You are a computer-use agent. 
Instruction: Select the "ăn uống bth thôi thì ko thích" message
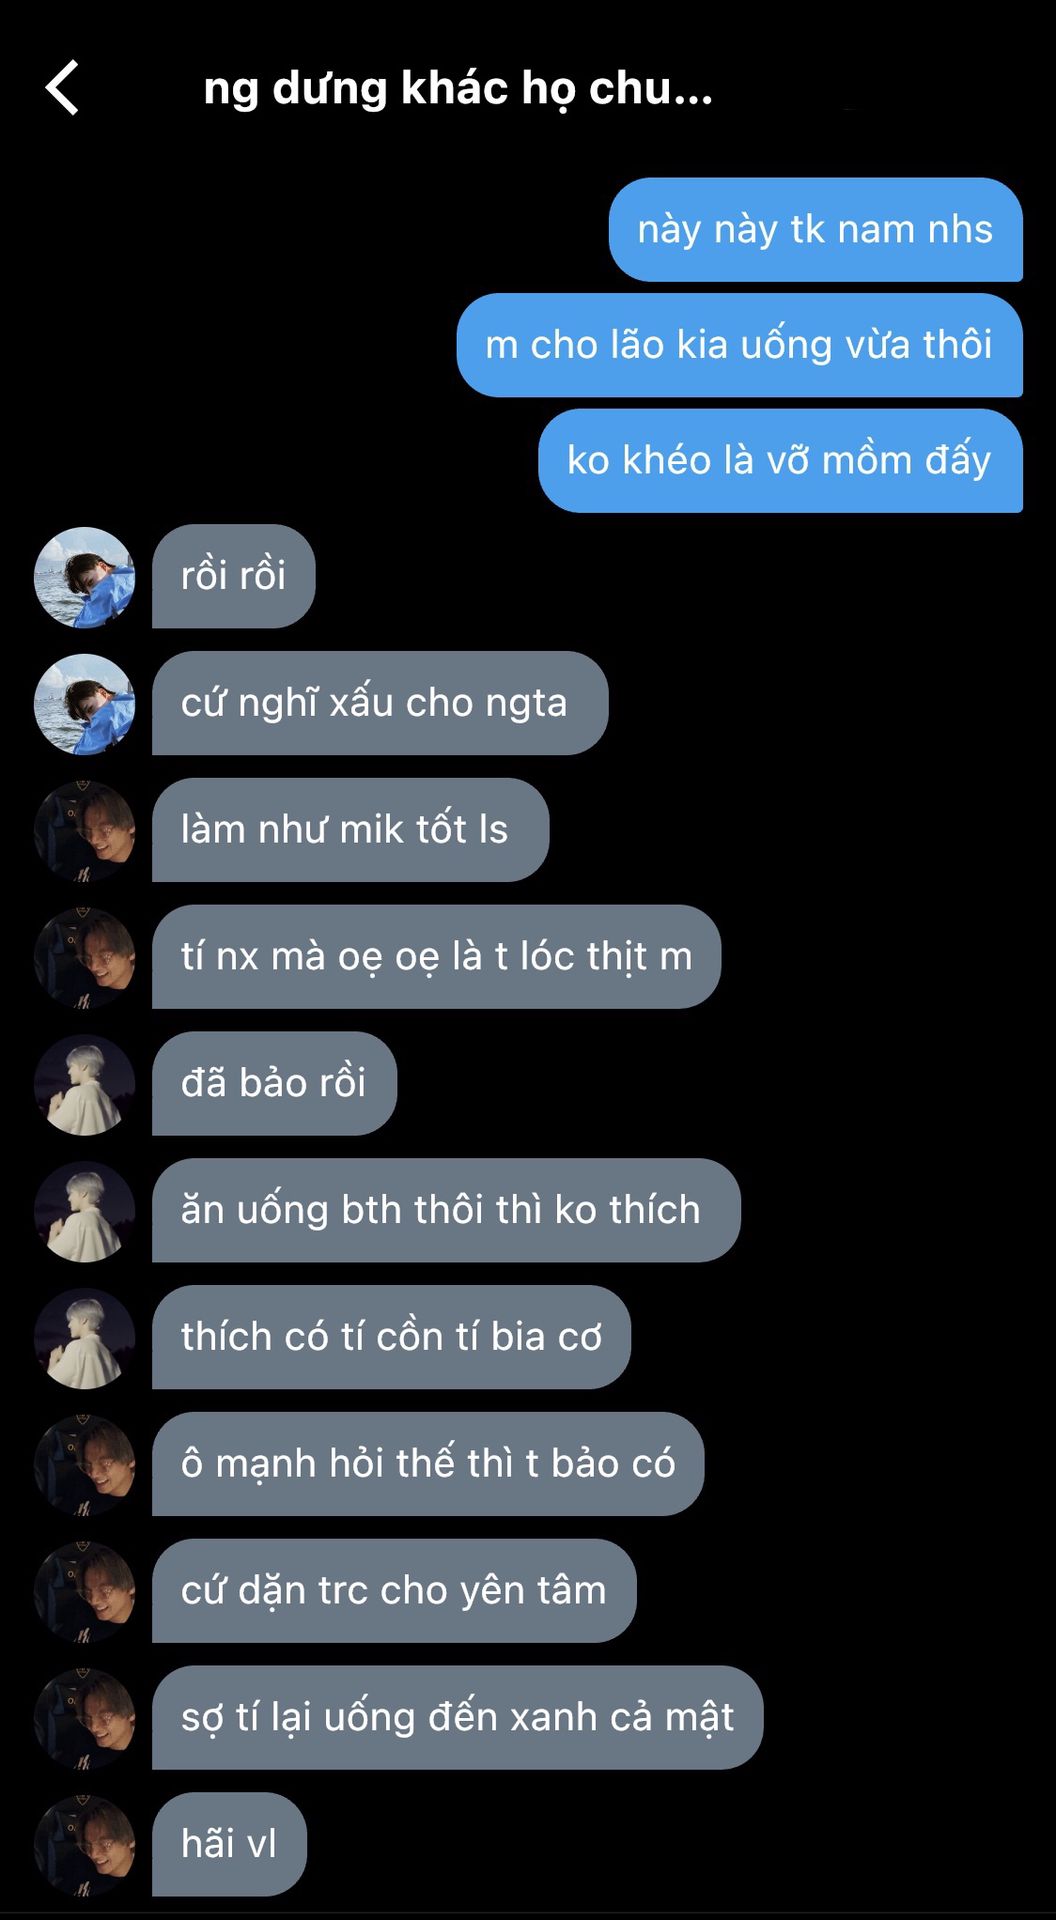(446, 1210)
